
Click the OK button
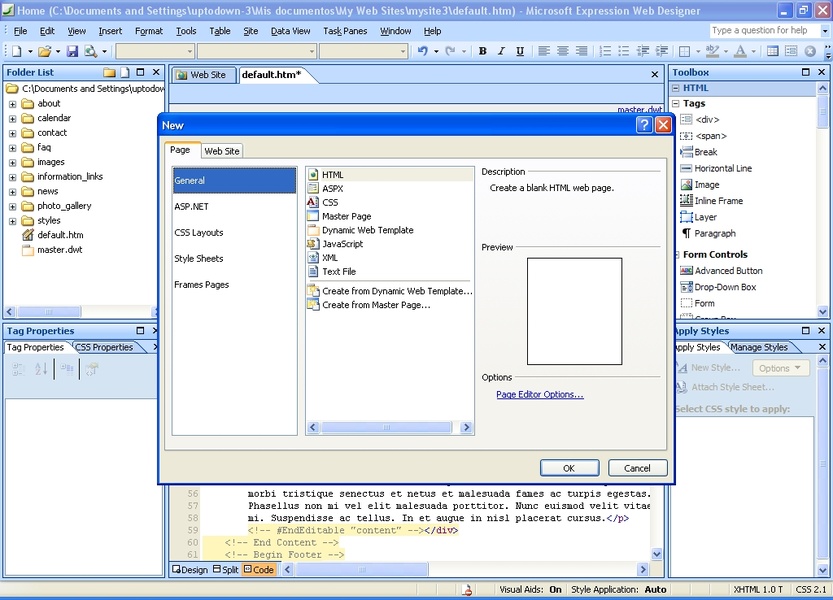[x=569, y=468]
